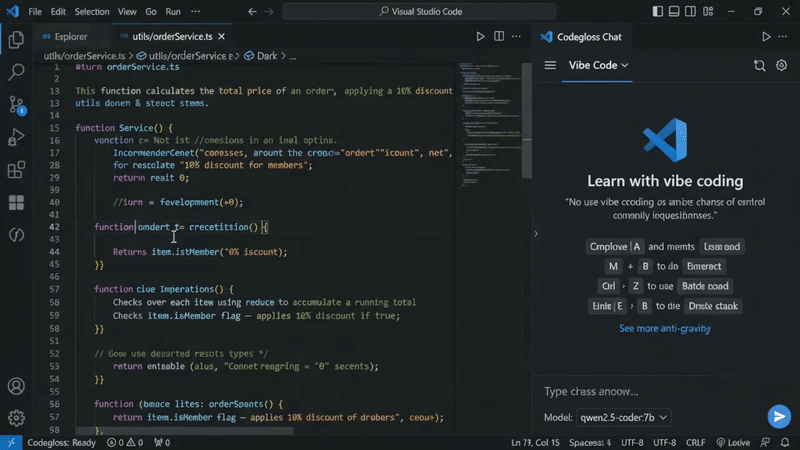
Task: Open Source Control view with badge
Action: pyautogui.click(x=17, y=105)
